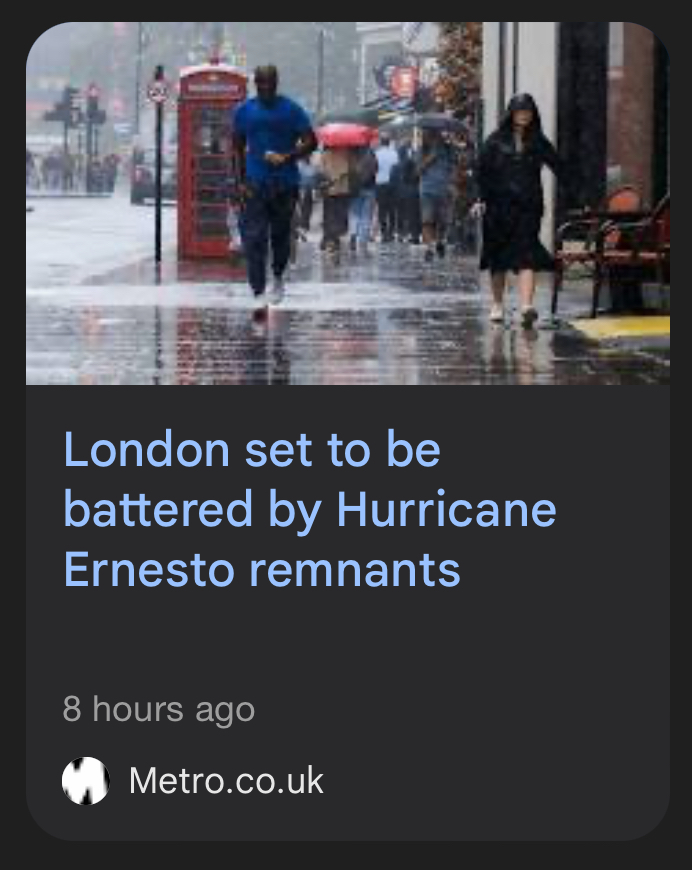The image size is (692, 870).
Task: Click the man in blue shirt in the photo
Action: click(272, 183)
